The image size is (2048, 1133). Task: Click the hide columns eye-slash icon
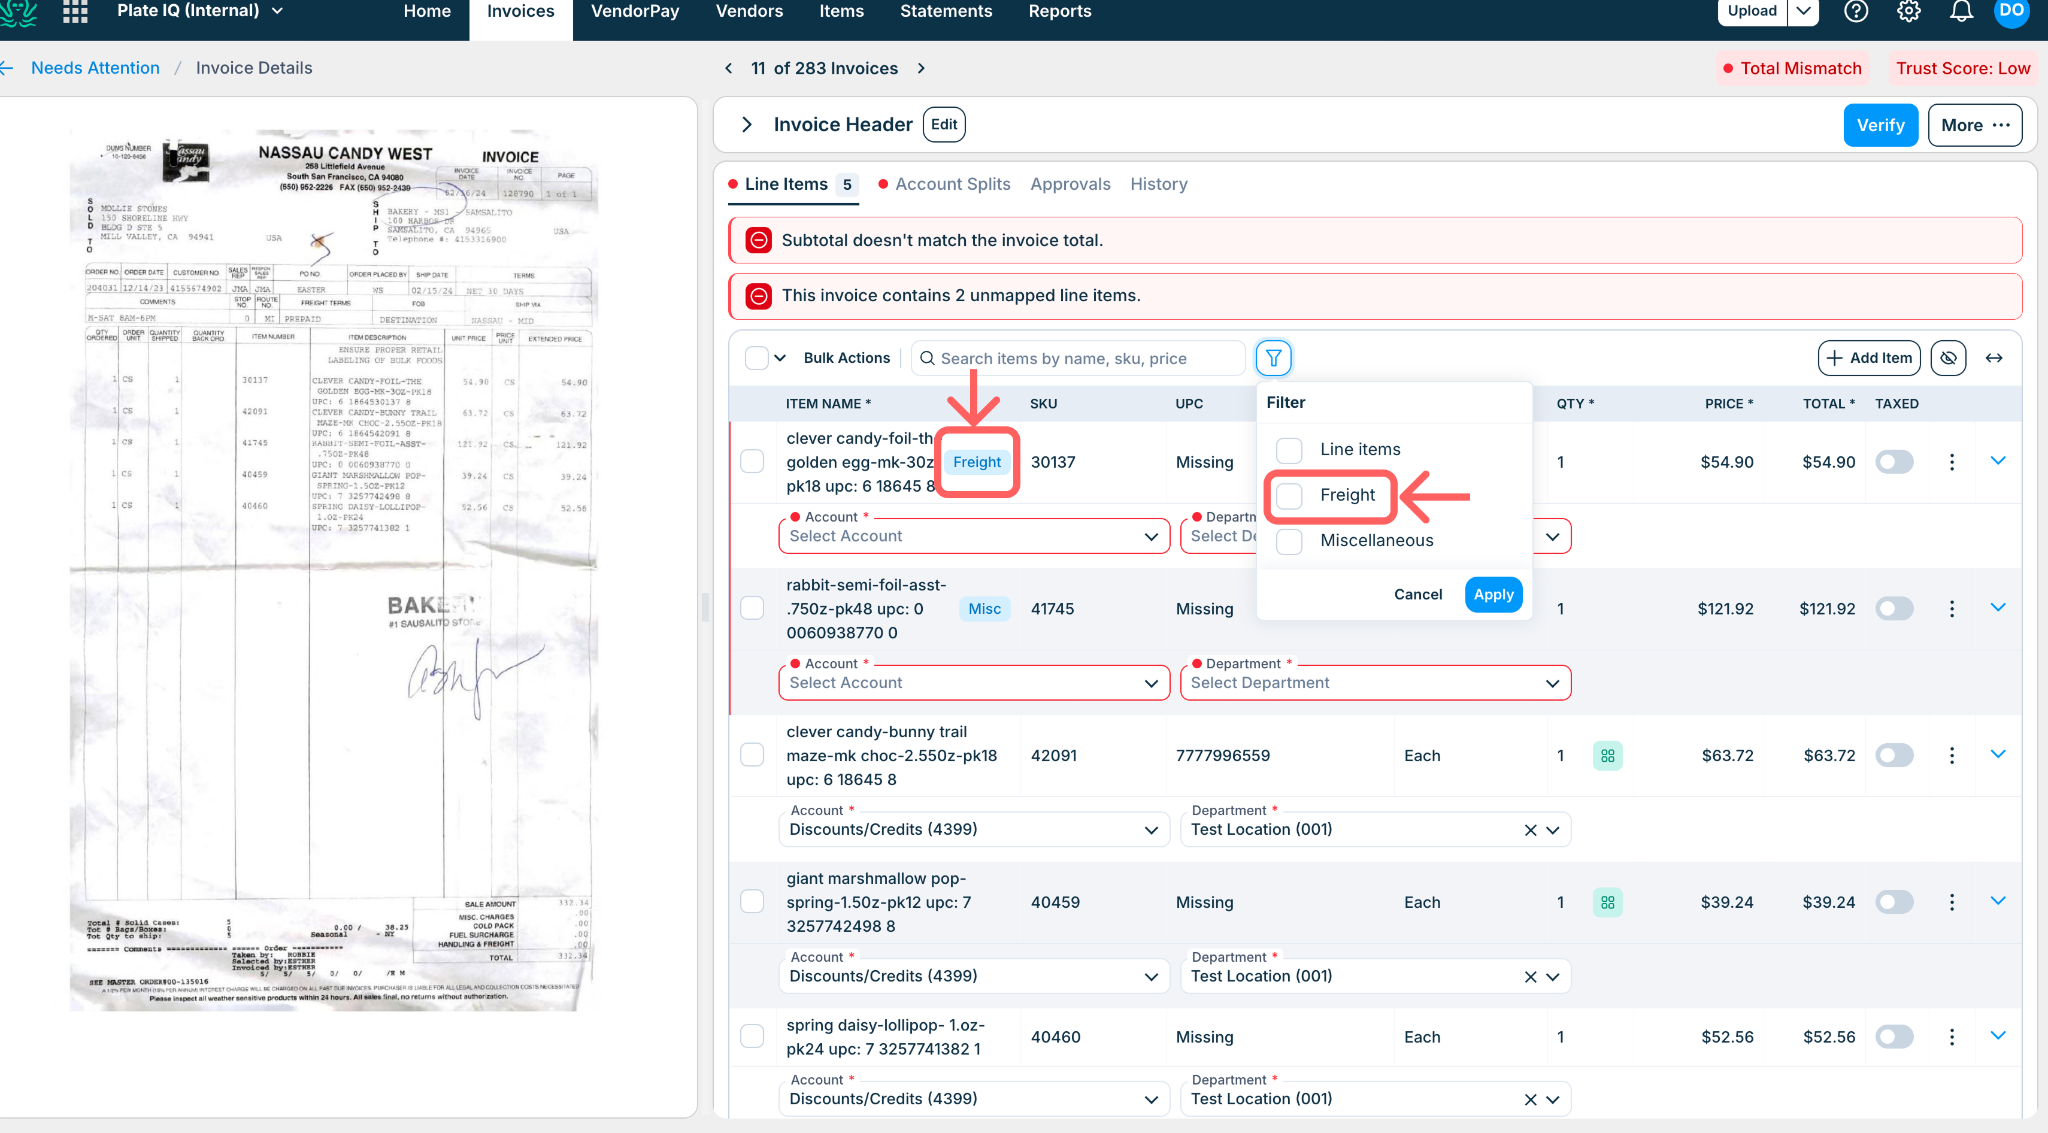click(x=1948, y=358)
